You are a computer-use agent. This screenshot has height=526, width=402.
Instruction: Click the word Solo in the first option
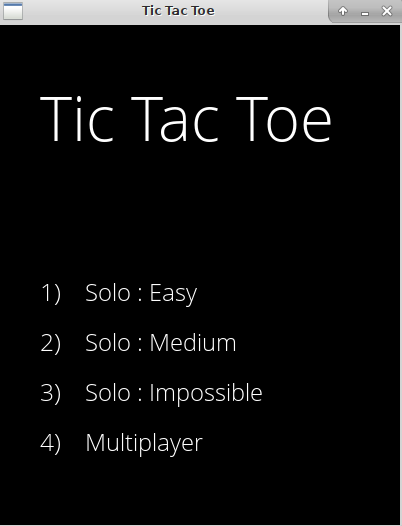tap(108, 293)
